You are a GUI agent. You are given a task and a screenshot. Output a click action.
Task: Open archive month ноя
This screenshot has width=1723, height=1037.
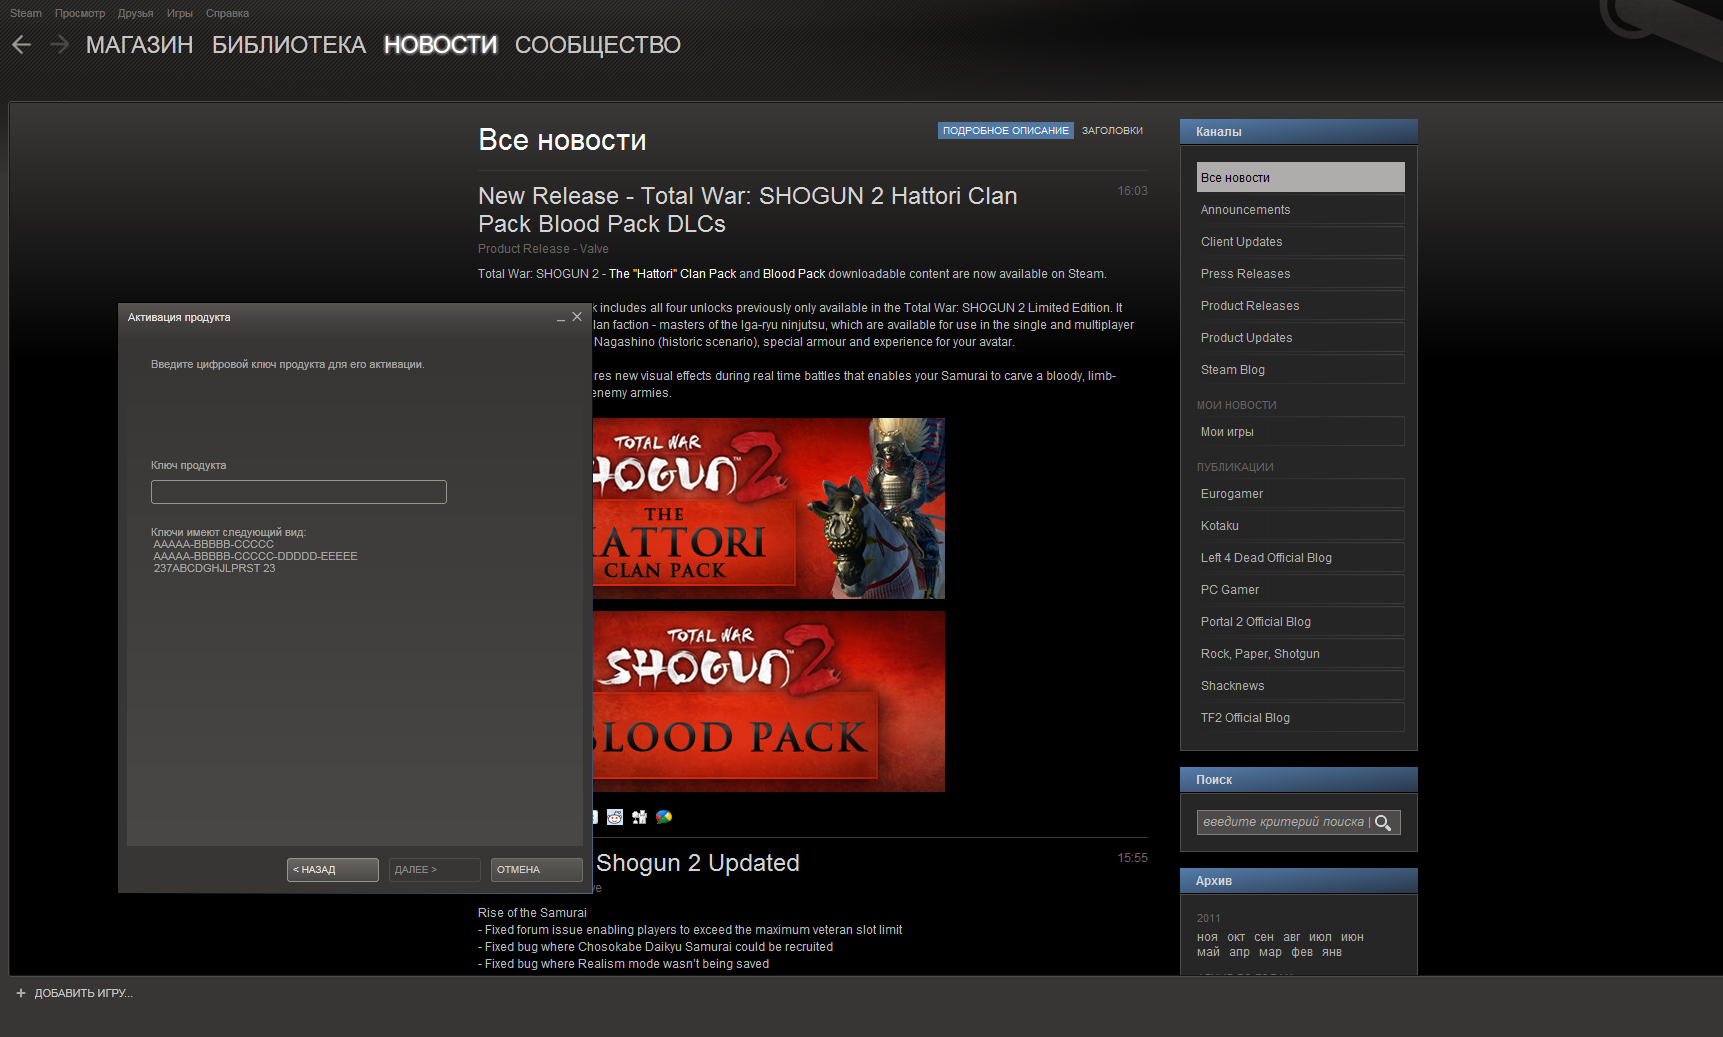coord(1207,938)
